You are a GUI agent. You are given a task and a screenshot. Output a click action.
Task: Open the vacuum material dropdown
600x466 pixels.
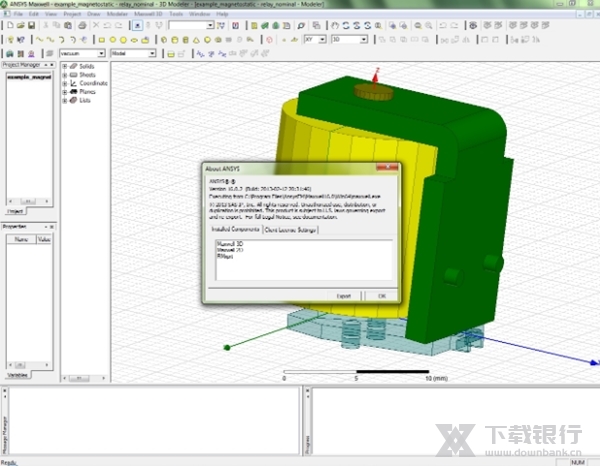coord(100,54)
